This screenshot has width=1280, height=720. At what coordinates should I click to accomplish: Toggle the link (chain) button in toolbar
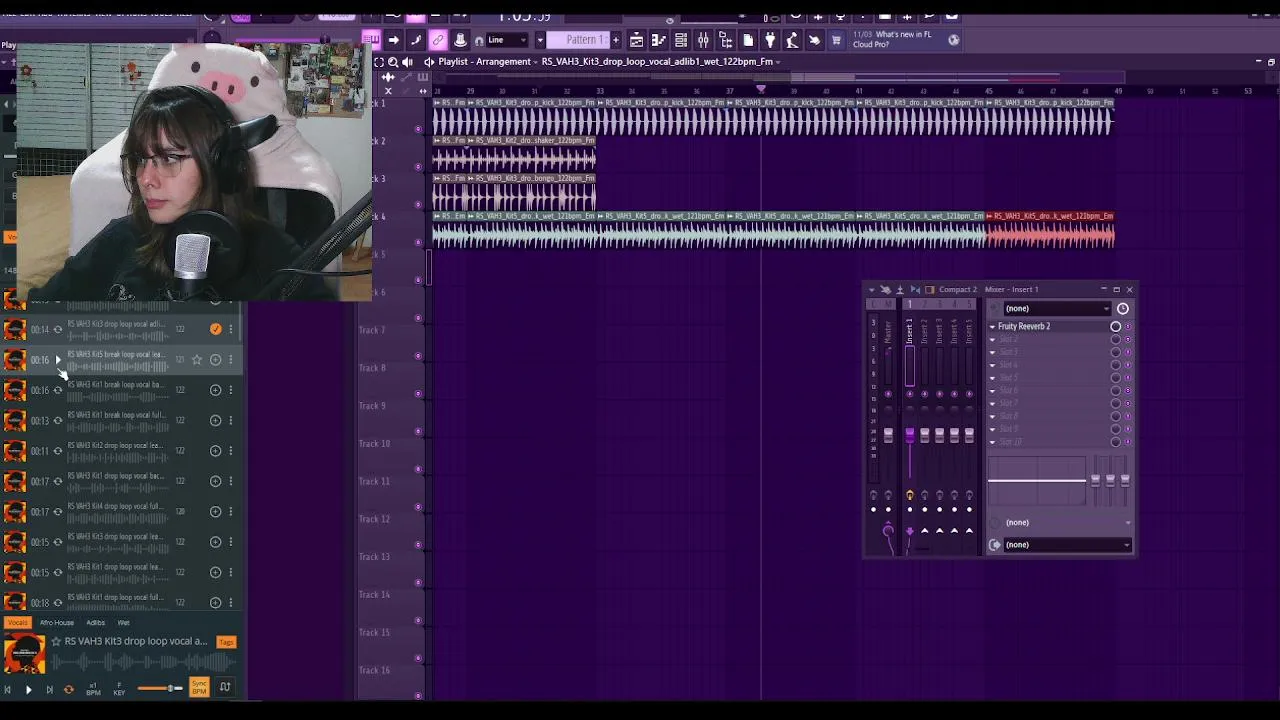(x=438, y=40)
